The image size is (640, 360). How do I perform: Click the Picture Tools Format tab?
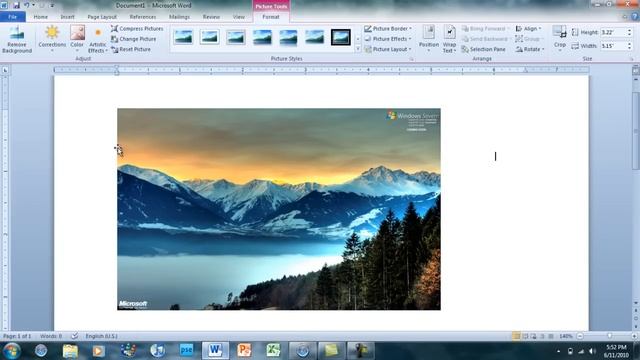click(x=271, y=17)
